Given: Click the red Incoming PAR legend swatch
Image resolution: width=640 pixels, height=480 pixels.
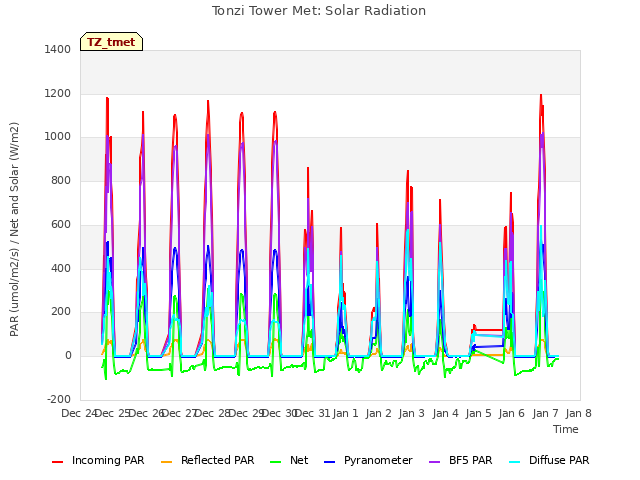Looking at the screenshot, I should coord(58,462).
